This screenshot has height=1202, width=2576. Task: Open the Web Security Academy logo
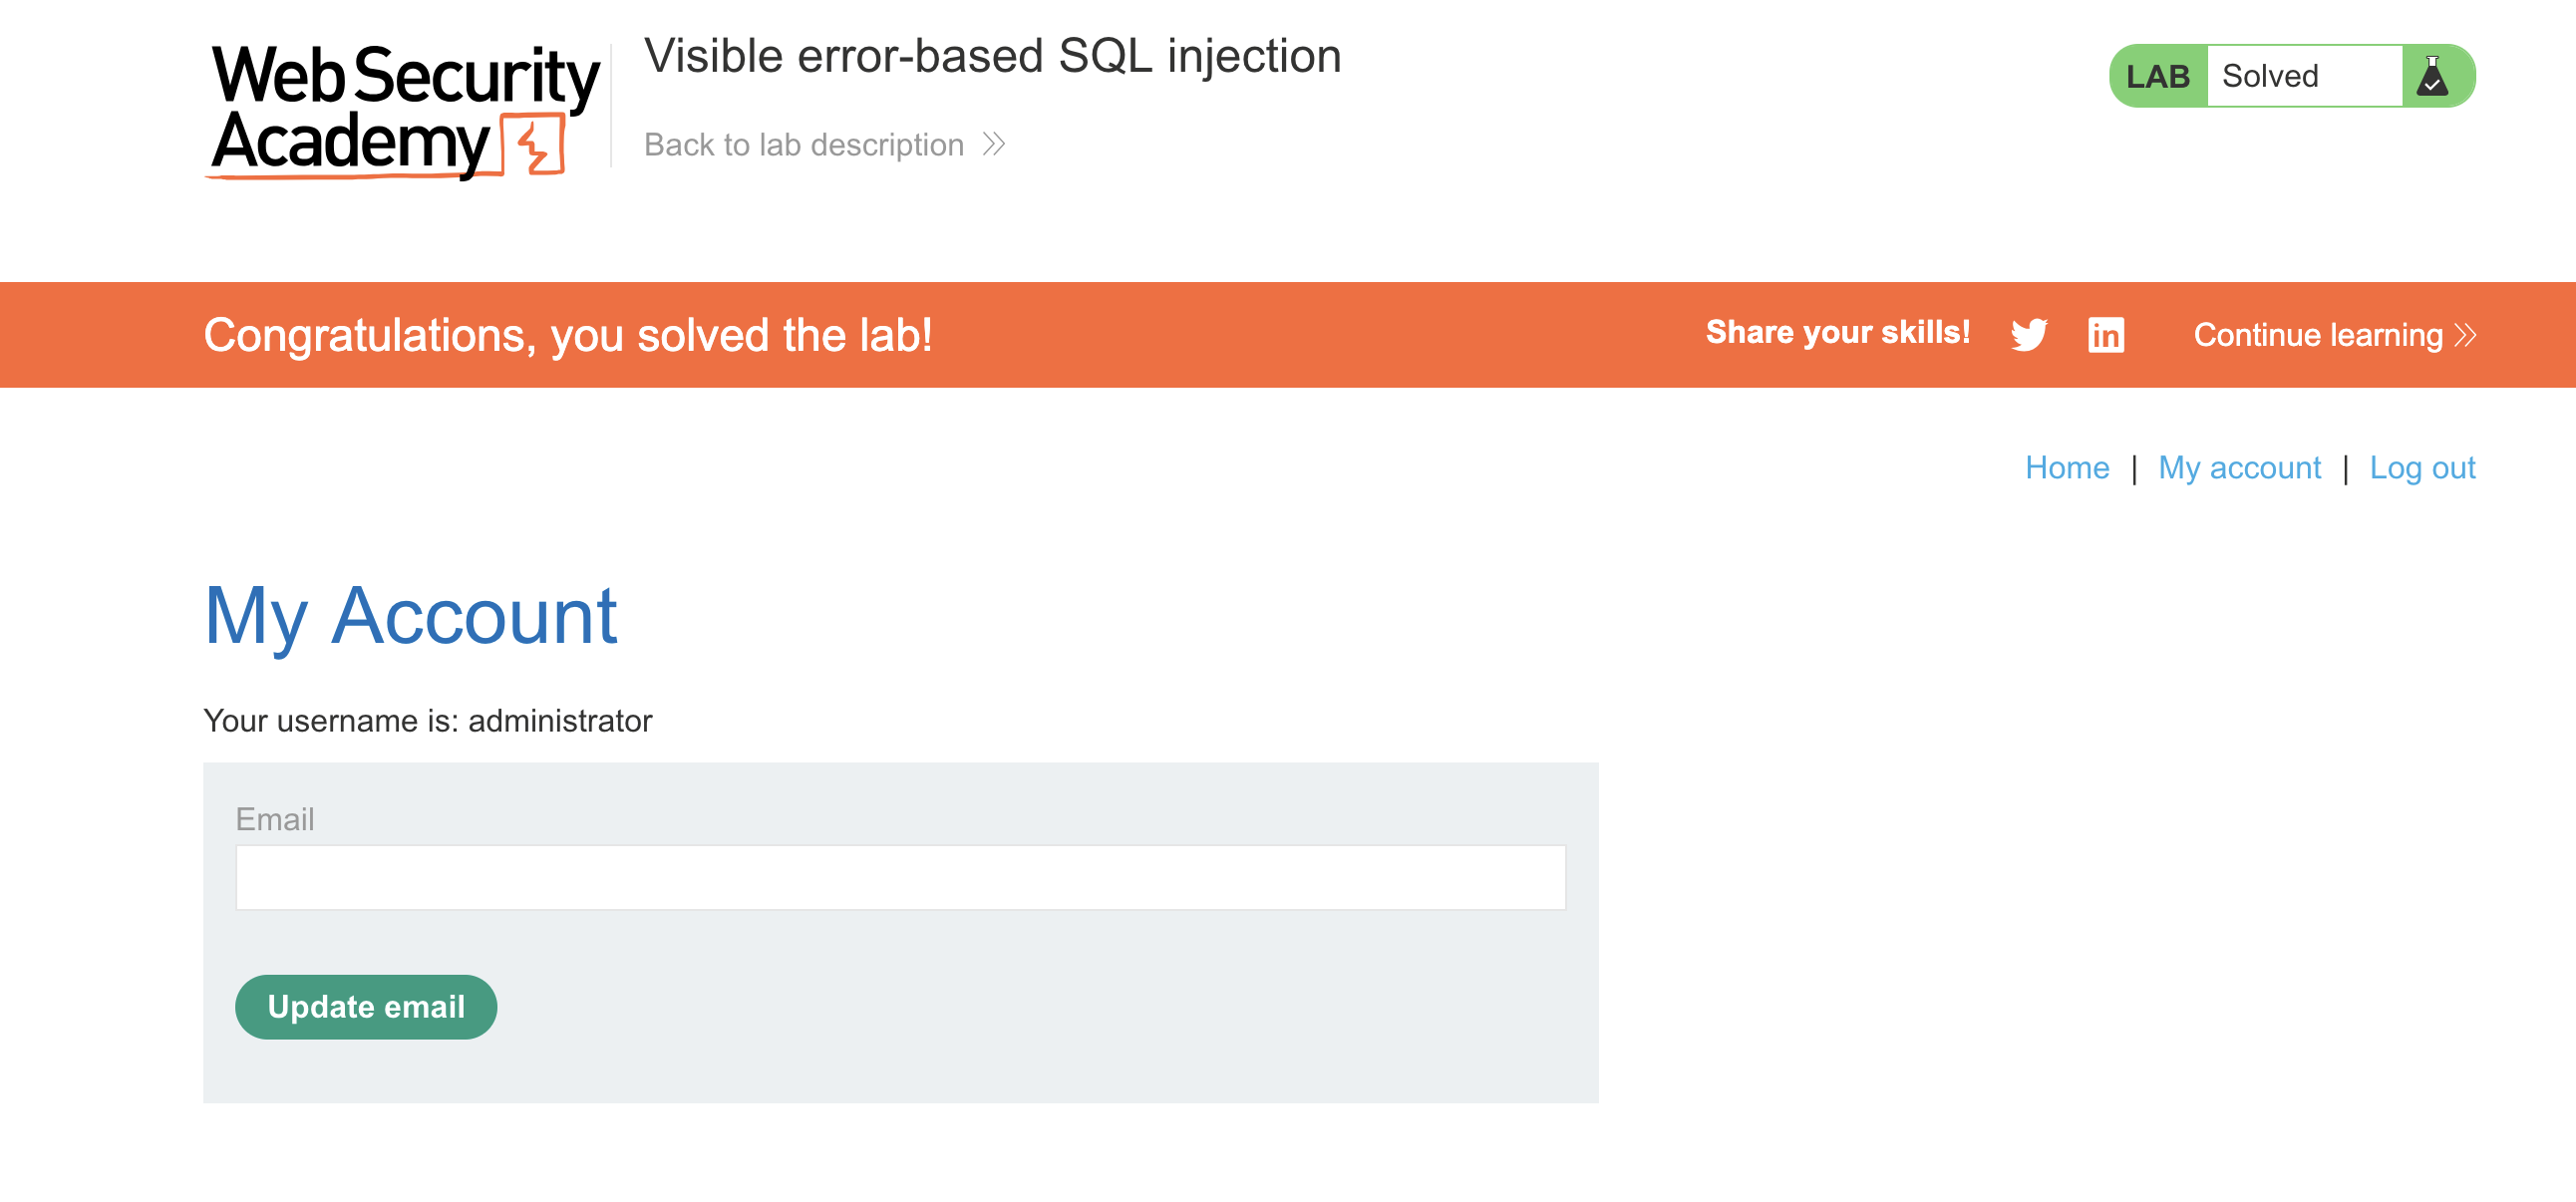[403, 111]
